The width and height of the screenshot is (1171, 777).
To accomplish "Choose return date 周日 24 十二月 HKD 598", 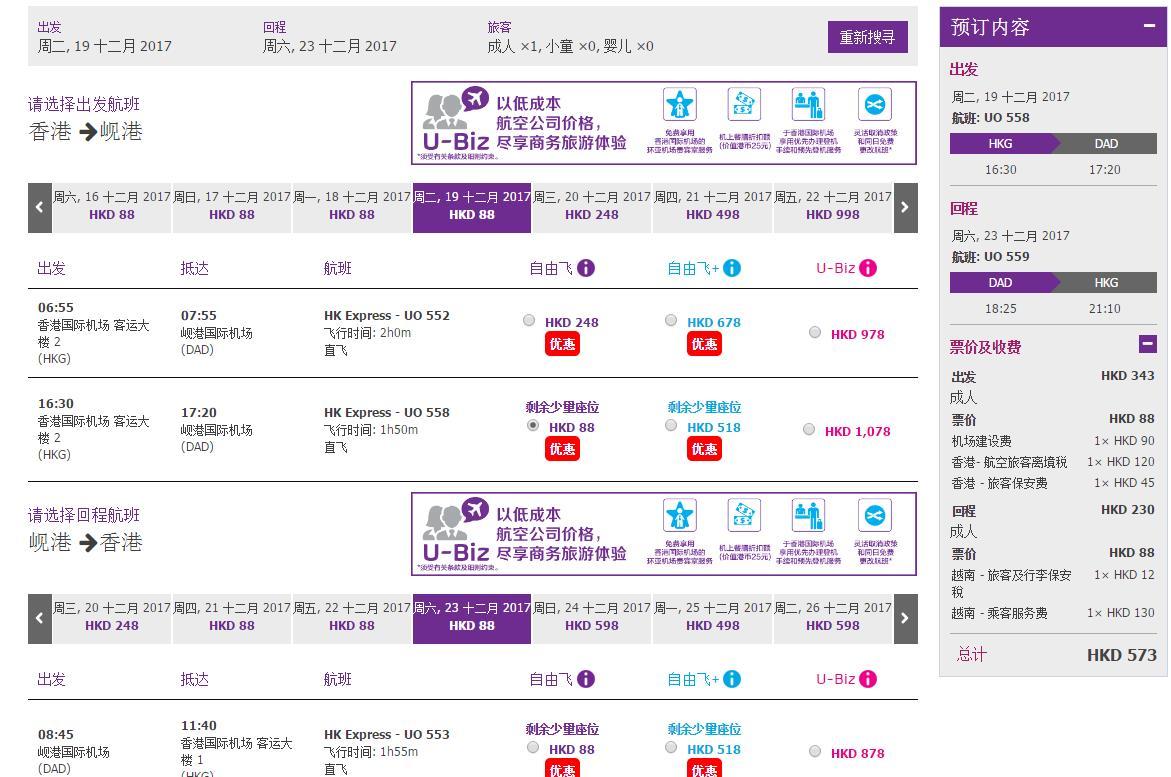I will click(592, 619).
